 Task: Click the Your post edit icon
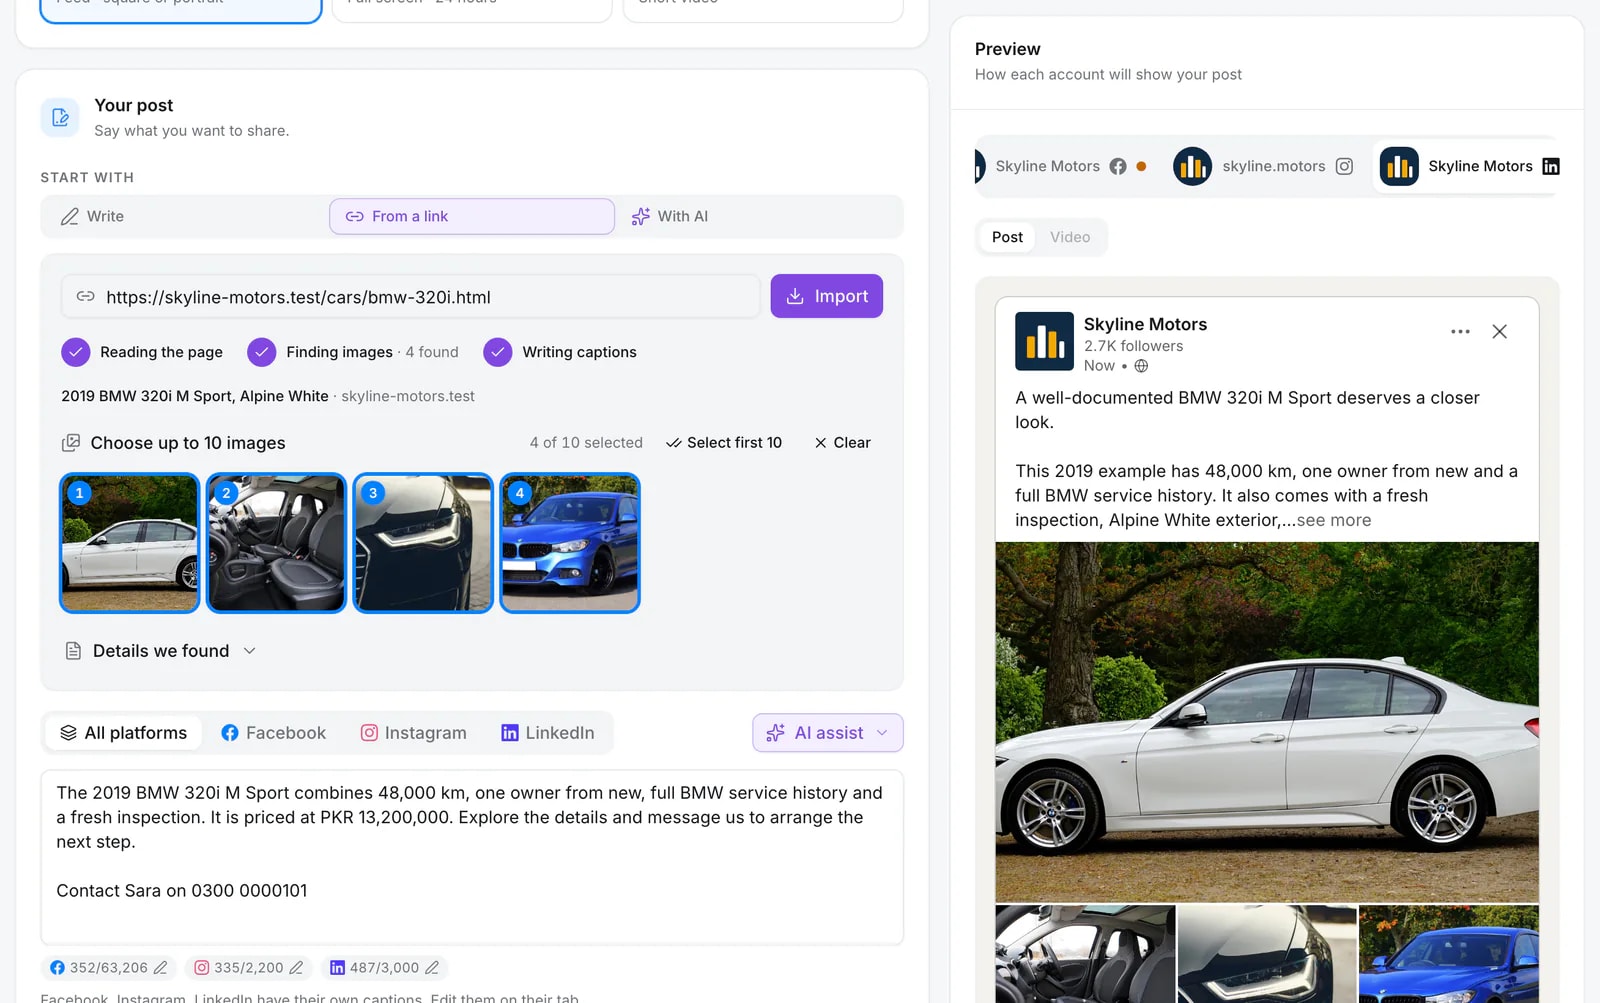60,118
